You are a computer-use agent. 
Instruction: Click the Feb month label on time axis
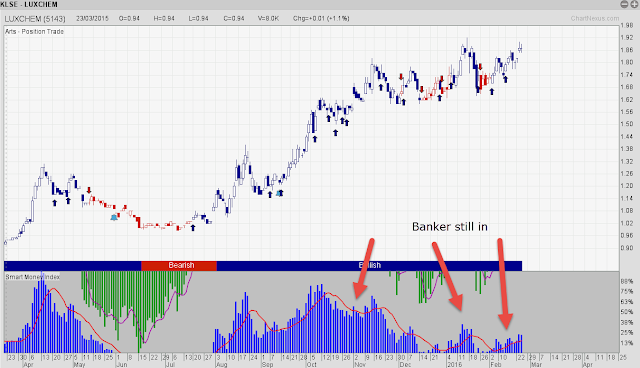pyautogui.click(x=496, y=364)
